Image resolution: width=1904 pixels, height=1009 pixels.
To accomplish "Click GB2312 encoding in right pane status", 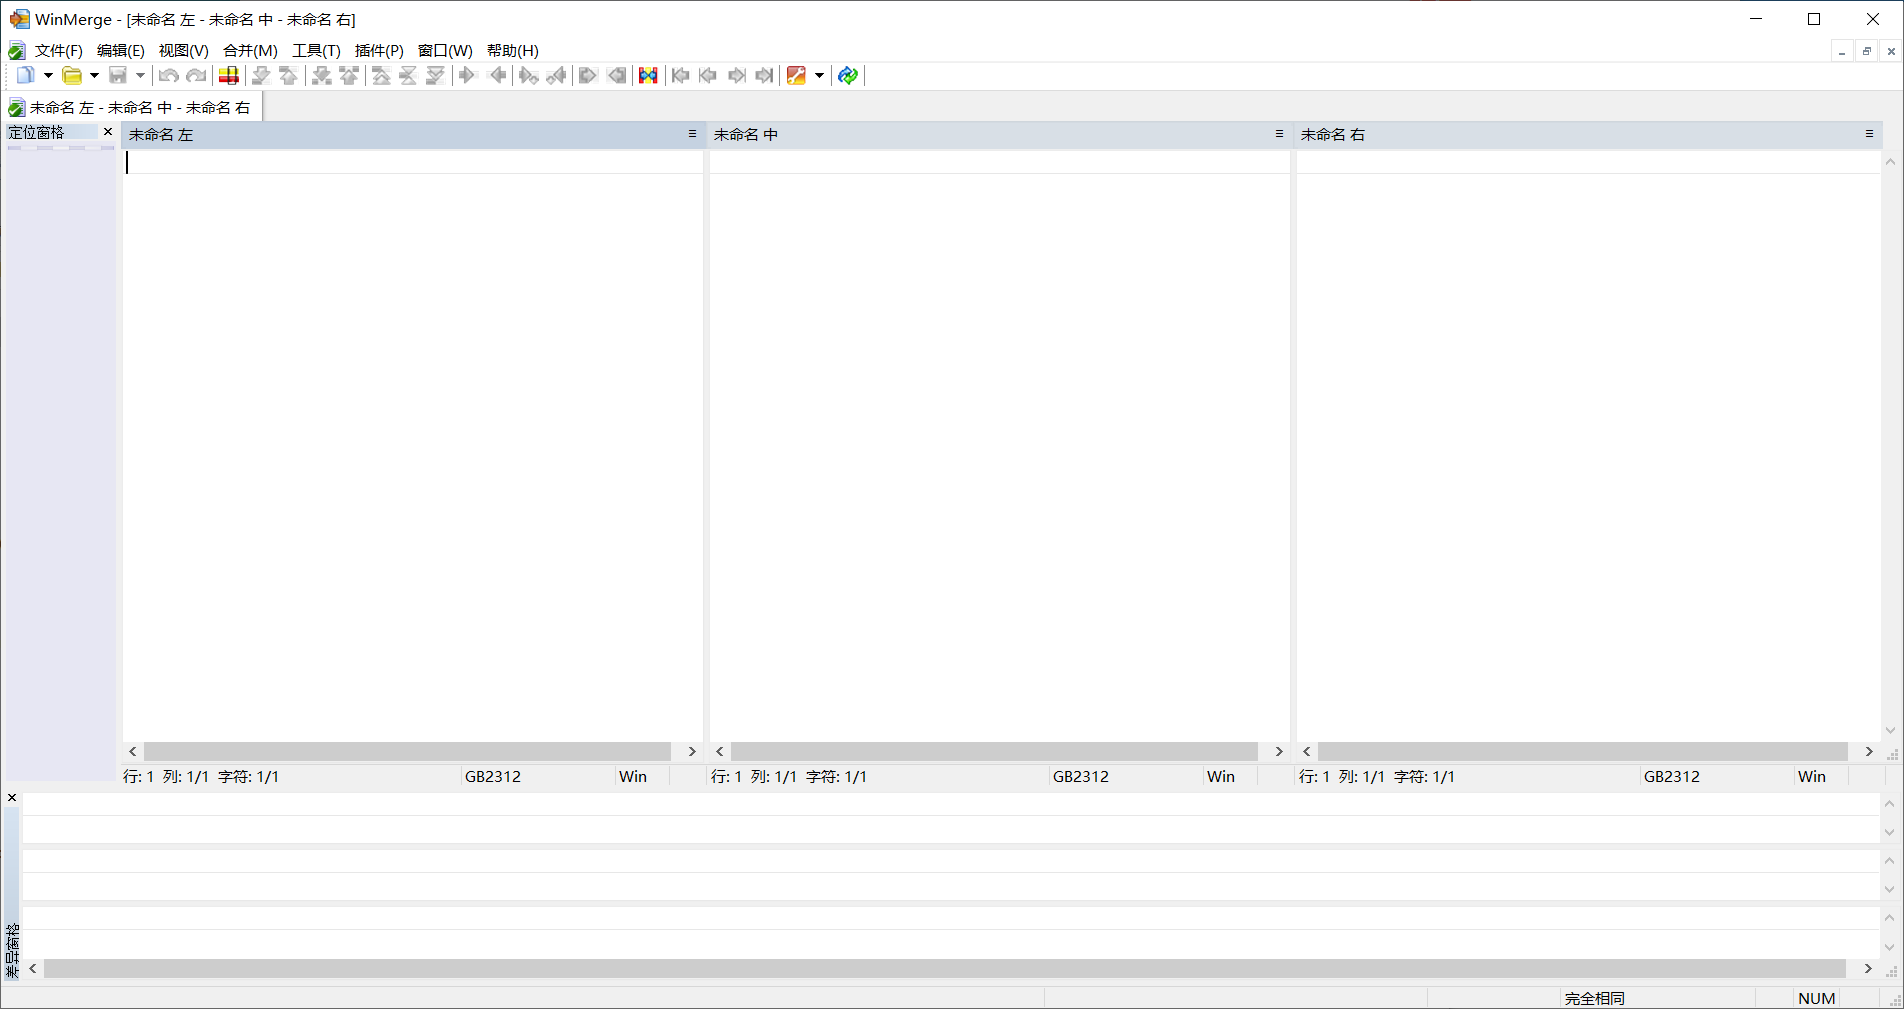I will pos(1672,777).
